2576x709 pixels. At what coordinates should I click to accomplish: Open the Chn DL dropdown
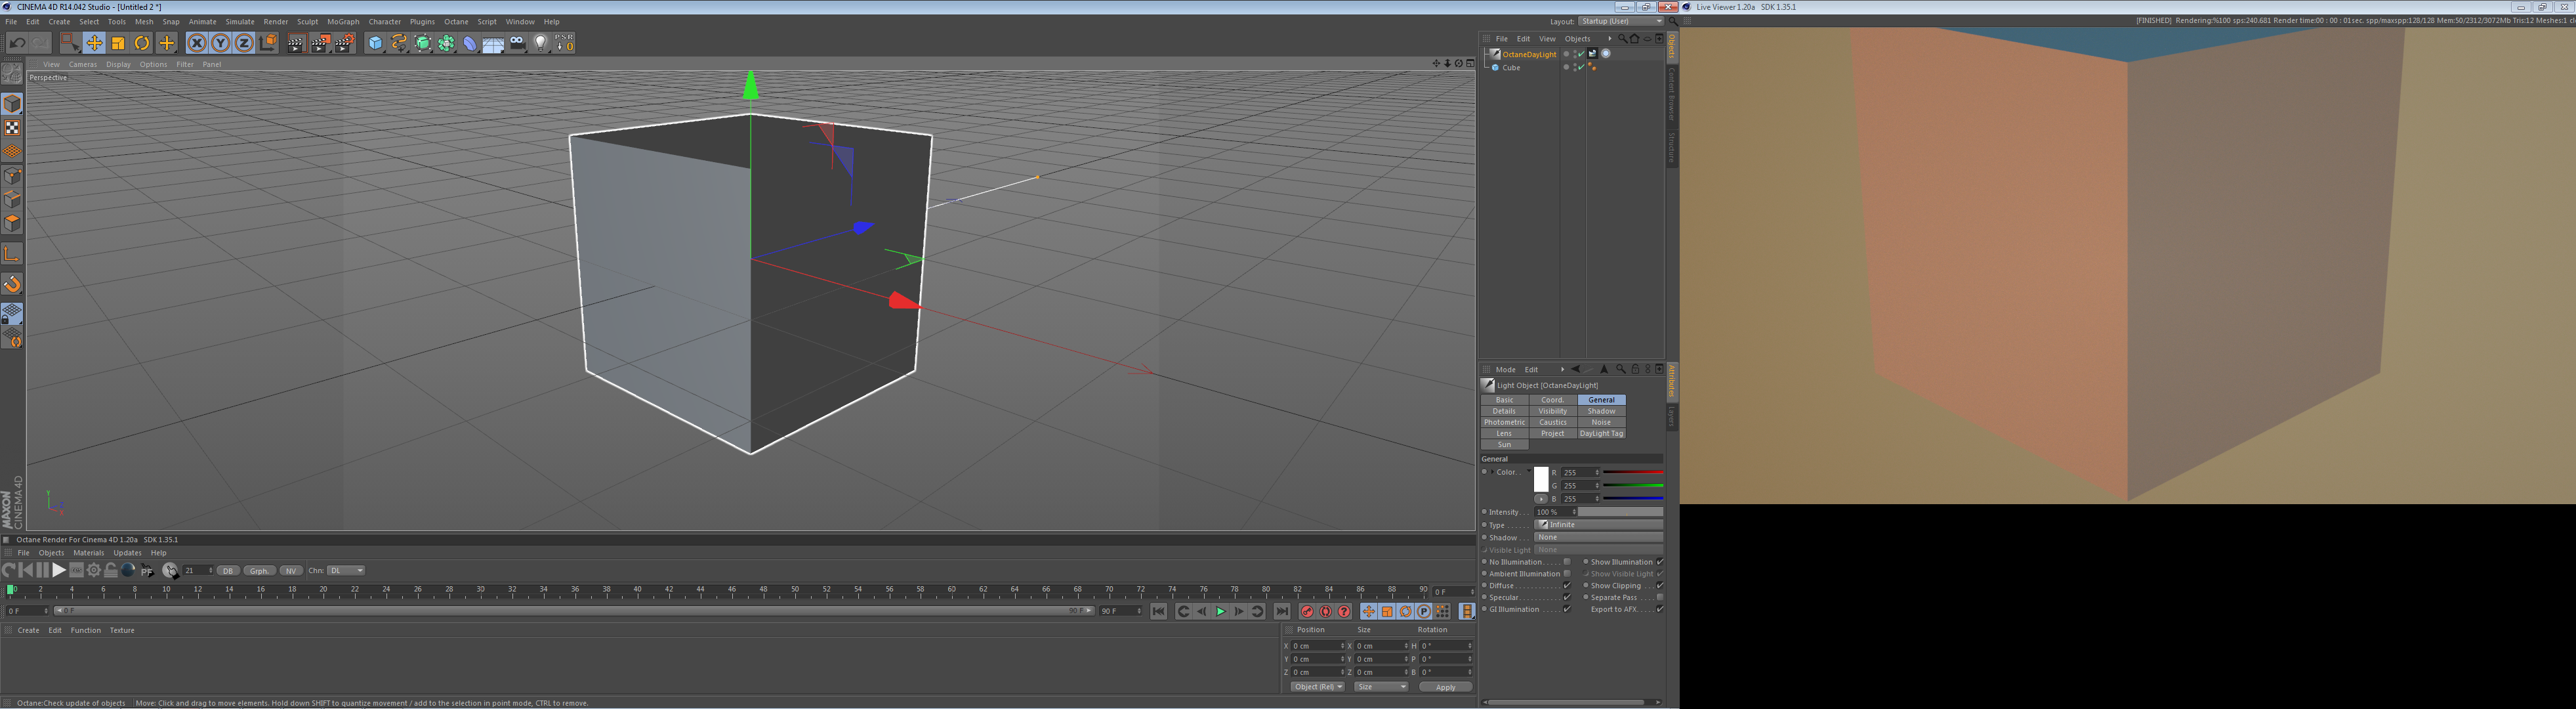[346, 571]
